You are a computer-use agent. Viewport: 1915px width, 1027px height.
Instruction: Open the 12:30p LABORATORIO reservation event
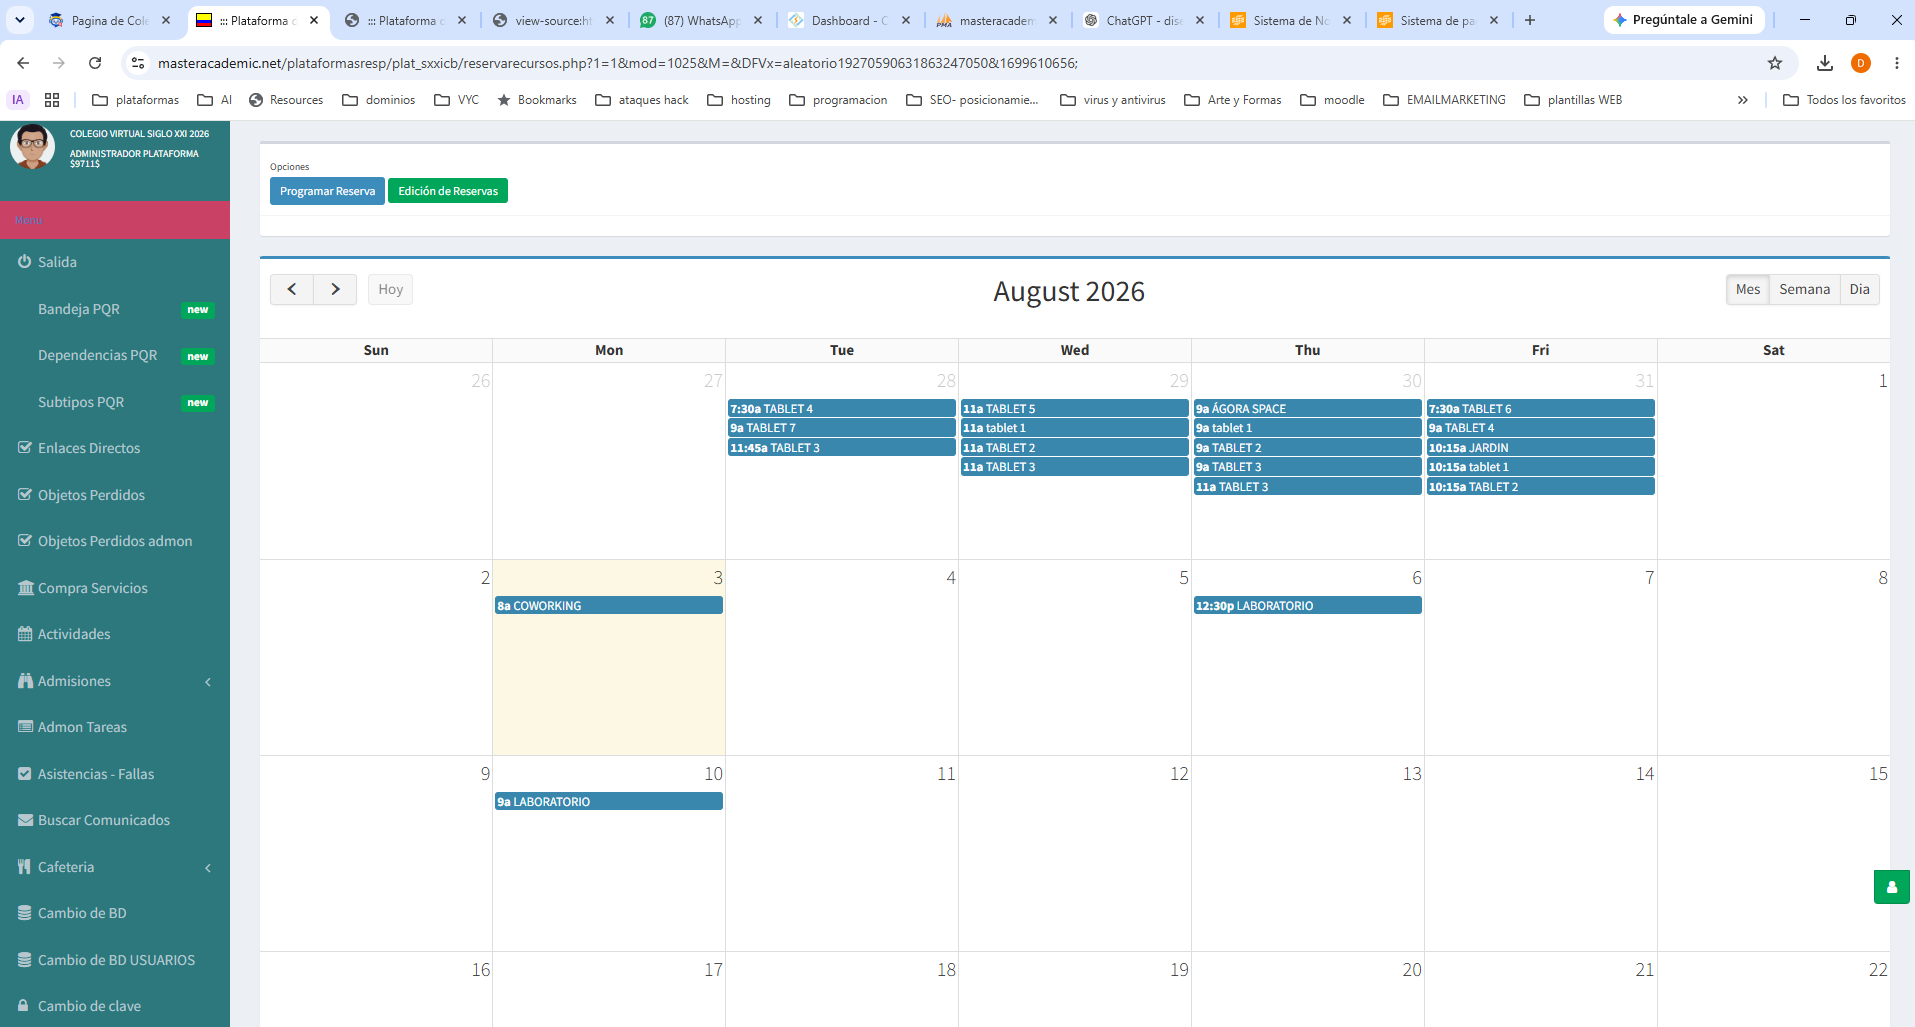(x=1308, y=605)
